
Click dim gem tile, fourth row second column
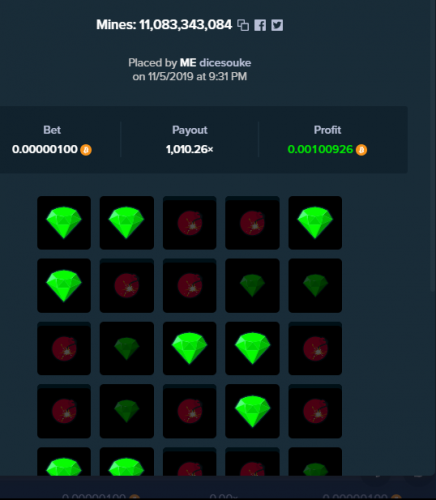point(127,411)
